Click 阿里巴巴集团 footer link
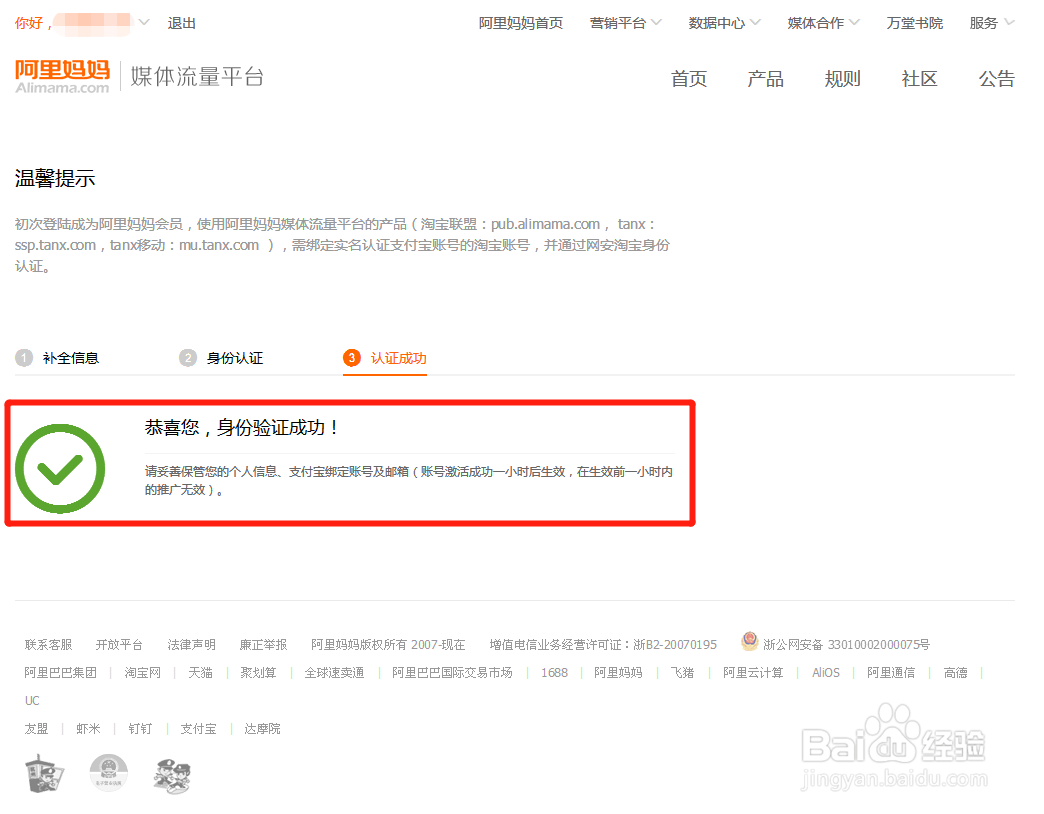 tap(60, 672)
